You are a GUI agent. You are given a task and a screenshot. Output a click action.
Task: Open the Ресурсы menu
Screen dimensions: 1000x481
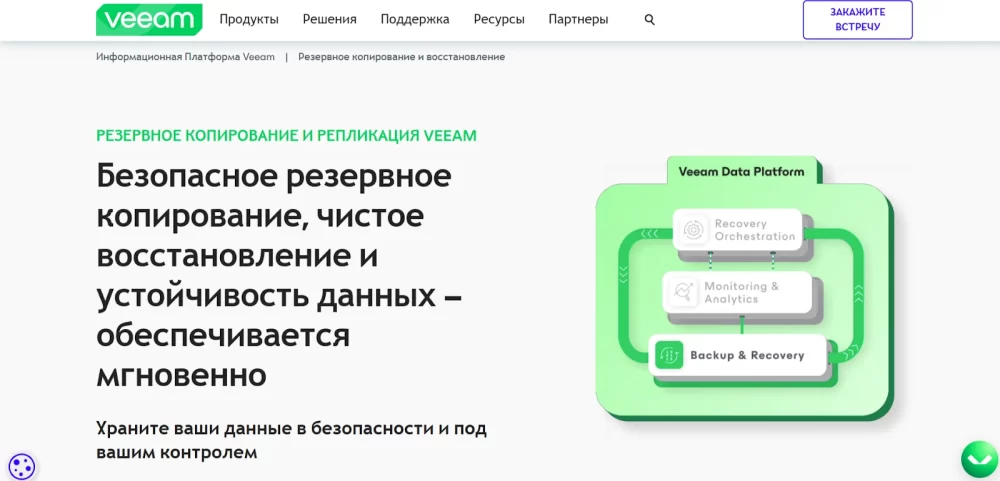(x=499, y=19)
